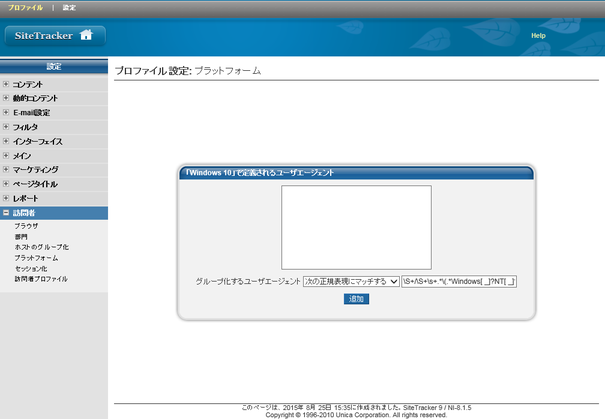Open the 次の正規表現にマッチする dropdown
This screenshot has width=605, height=419.
(351, 282)
